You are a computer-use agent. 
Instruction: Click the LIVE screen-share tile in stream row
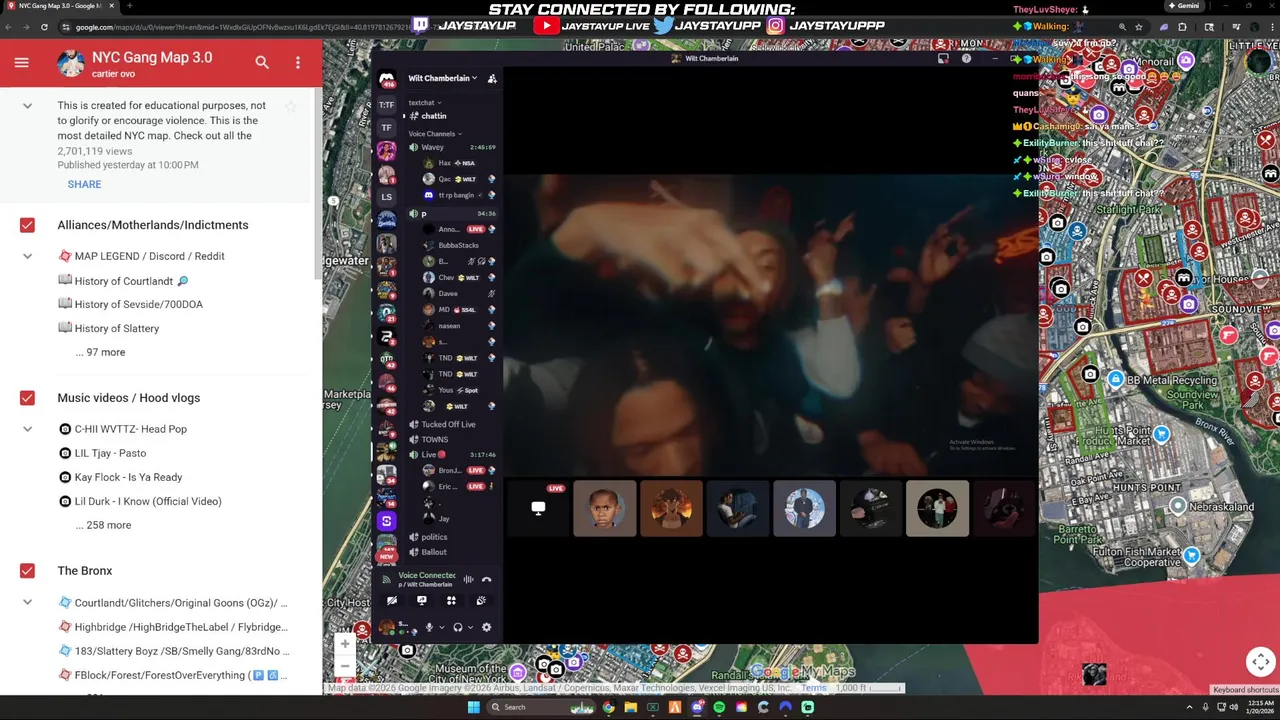(x=538, y=508)
